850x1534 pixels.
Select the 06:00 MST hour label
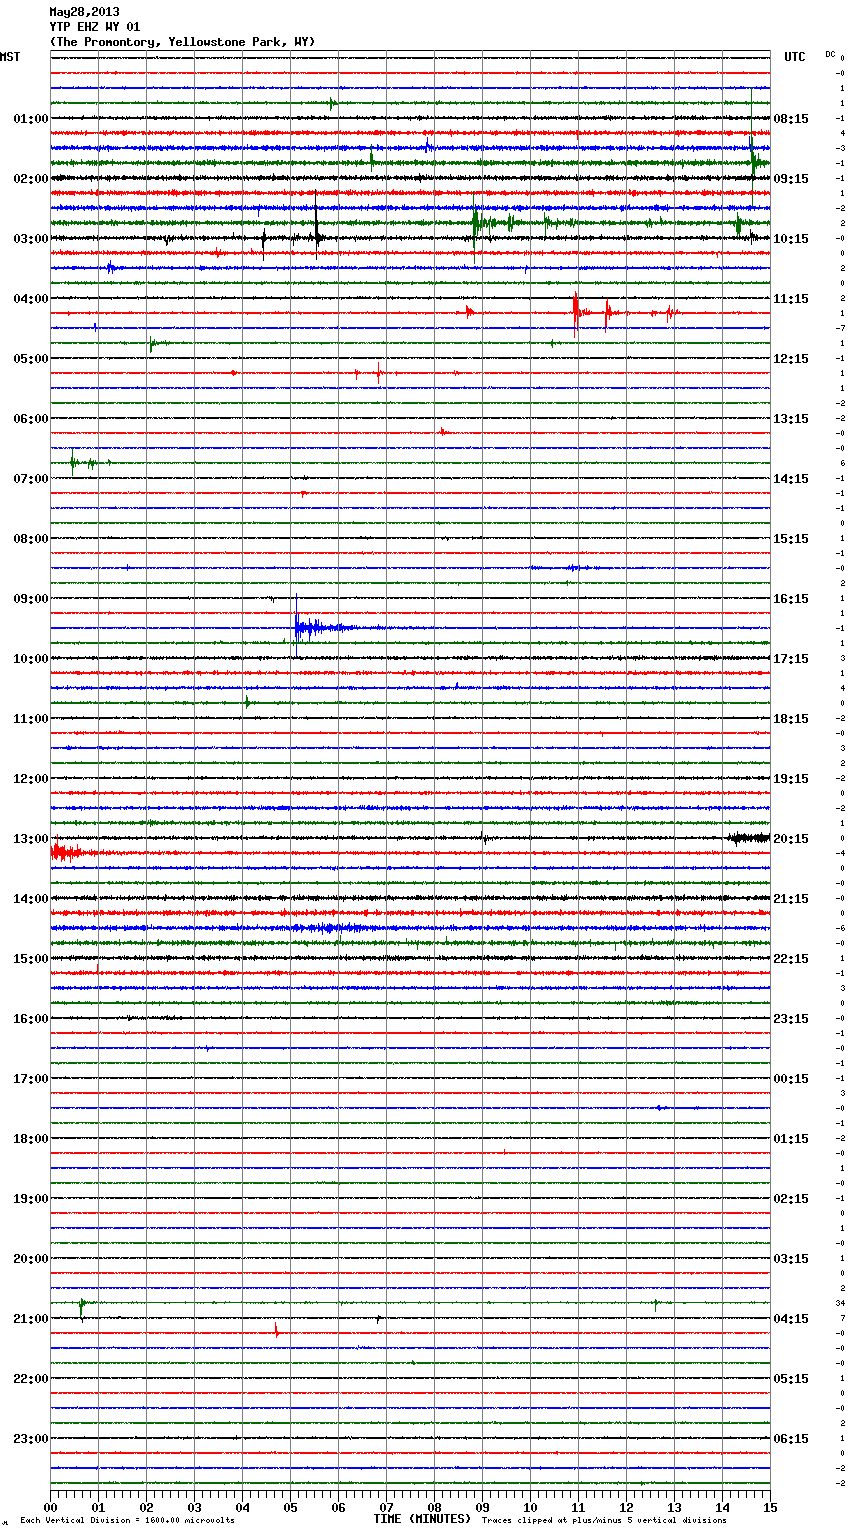(31, 419)
